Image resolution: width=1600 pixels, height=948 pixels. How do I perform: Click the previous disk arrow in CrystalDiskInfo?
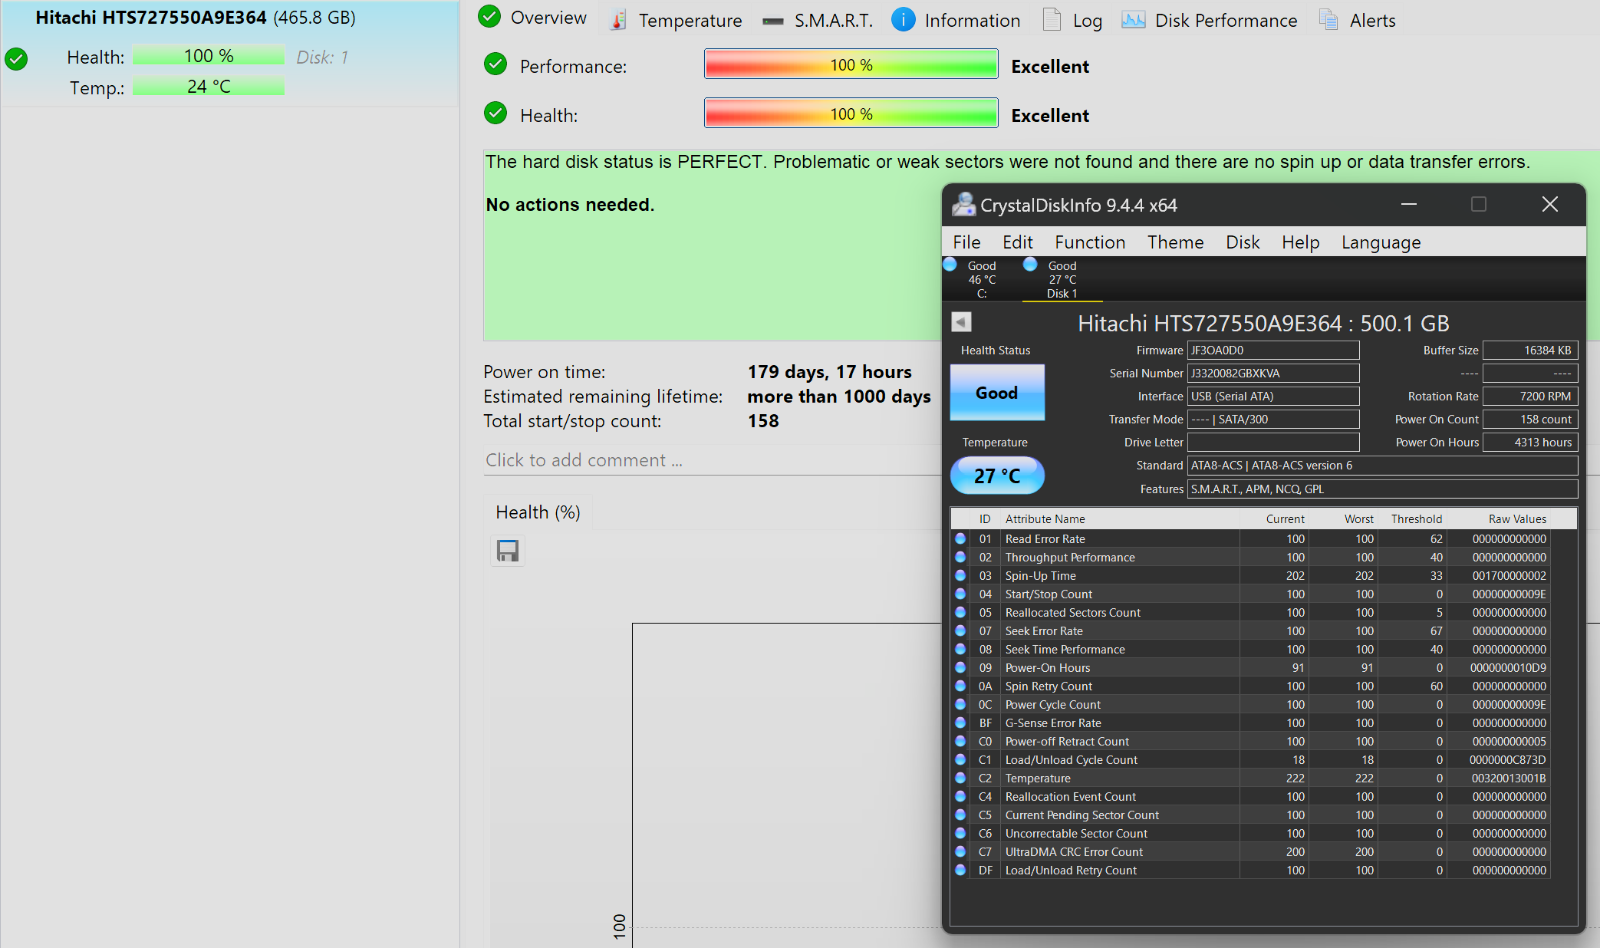pyautogui.click(x=961, y=322)
